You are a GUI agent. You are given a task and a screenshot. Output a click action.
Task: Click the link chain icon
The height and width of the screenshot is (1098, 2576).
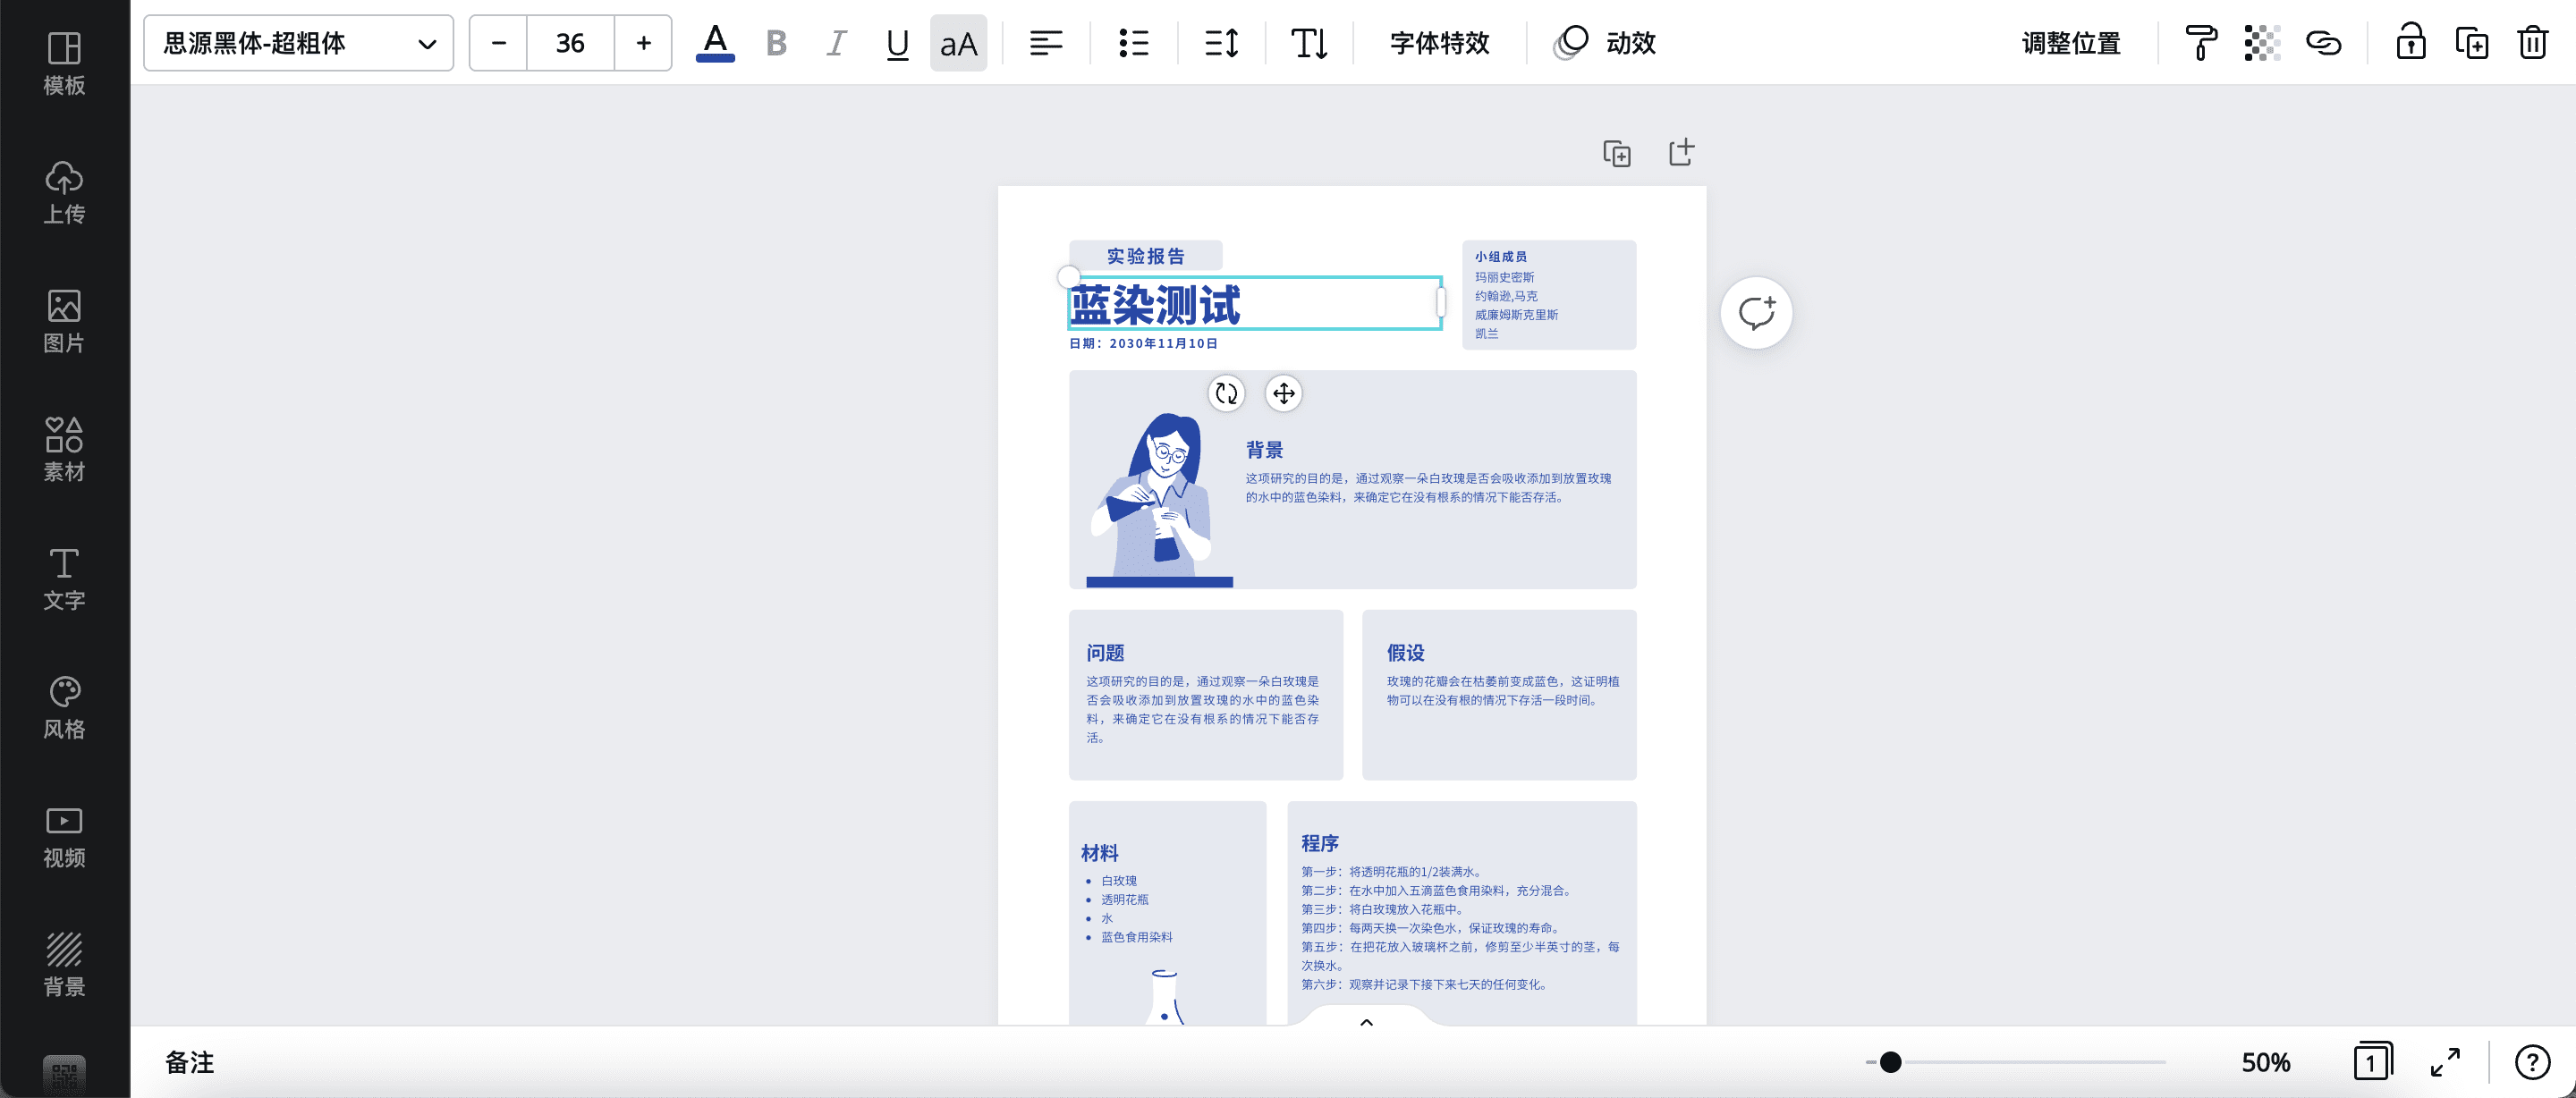2323,43
